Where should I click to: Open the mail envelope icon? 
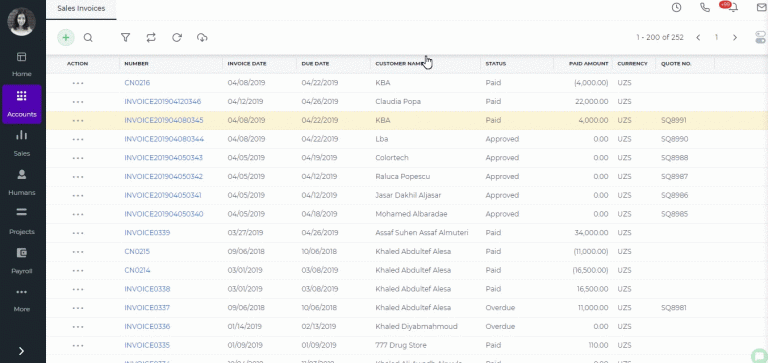[762, 7]
